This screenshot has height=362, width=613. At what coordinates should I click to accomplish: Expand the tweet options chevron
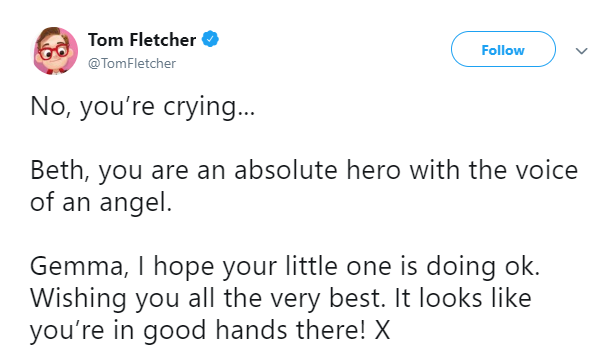point(582,51)
